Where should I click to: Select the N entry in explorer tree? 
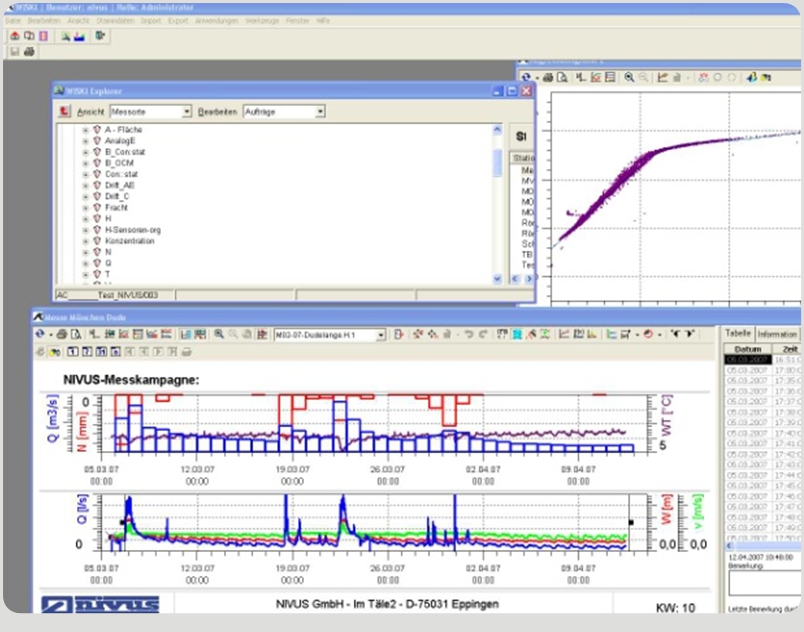(x=108, y=252)
